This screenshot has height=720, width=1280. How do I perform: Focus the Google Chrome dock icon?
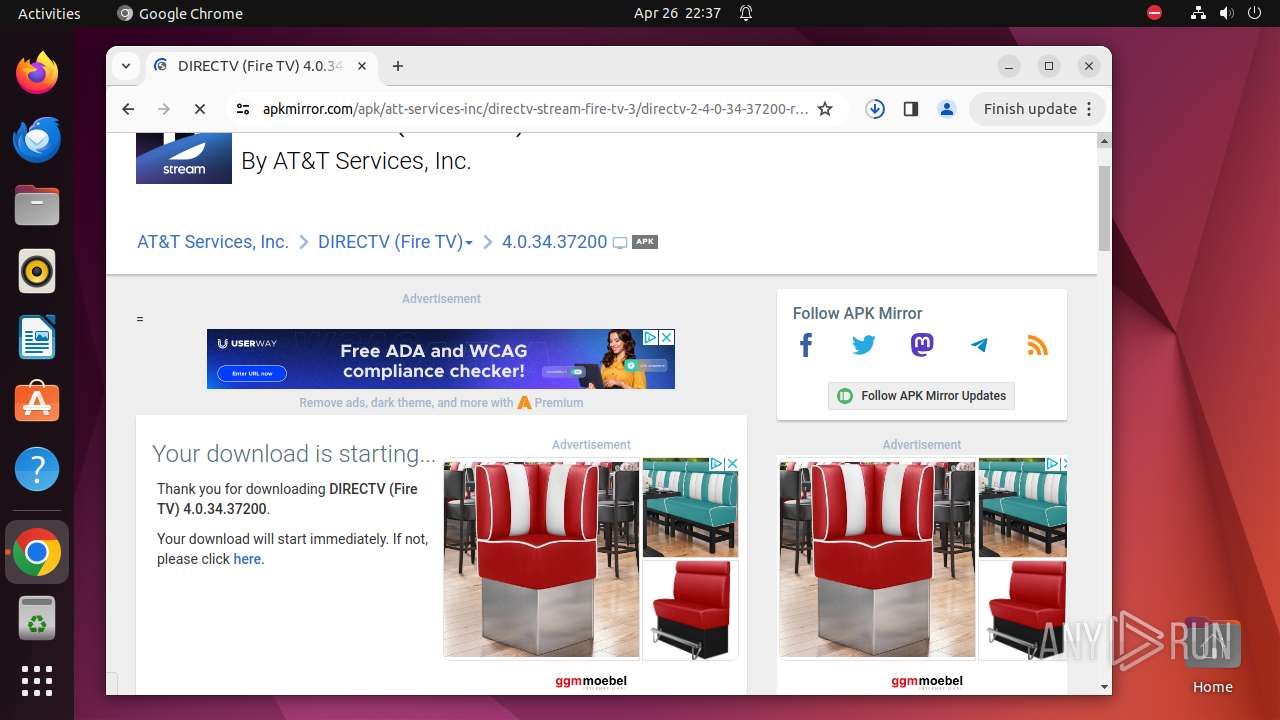pyautogui.click(x=37, y=553)
